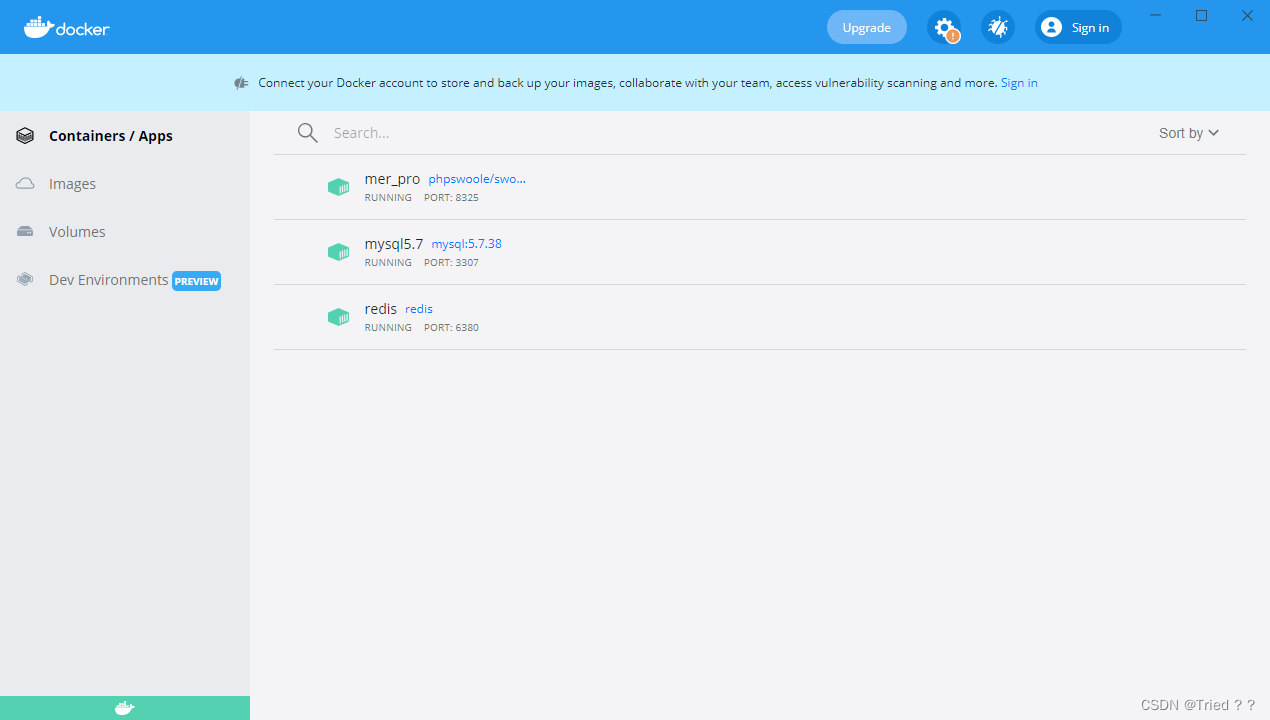Maximize the Docker window

pyautogui.click(x=1202, y=15)
